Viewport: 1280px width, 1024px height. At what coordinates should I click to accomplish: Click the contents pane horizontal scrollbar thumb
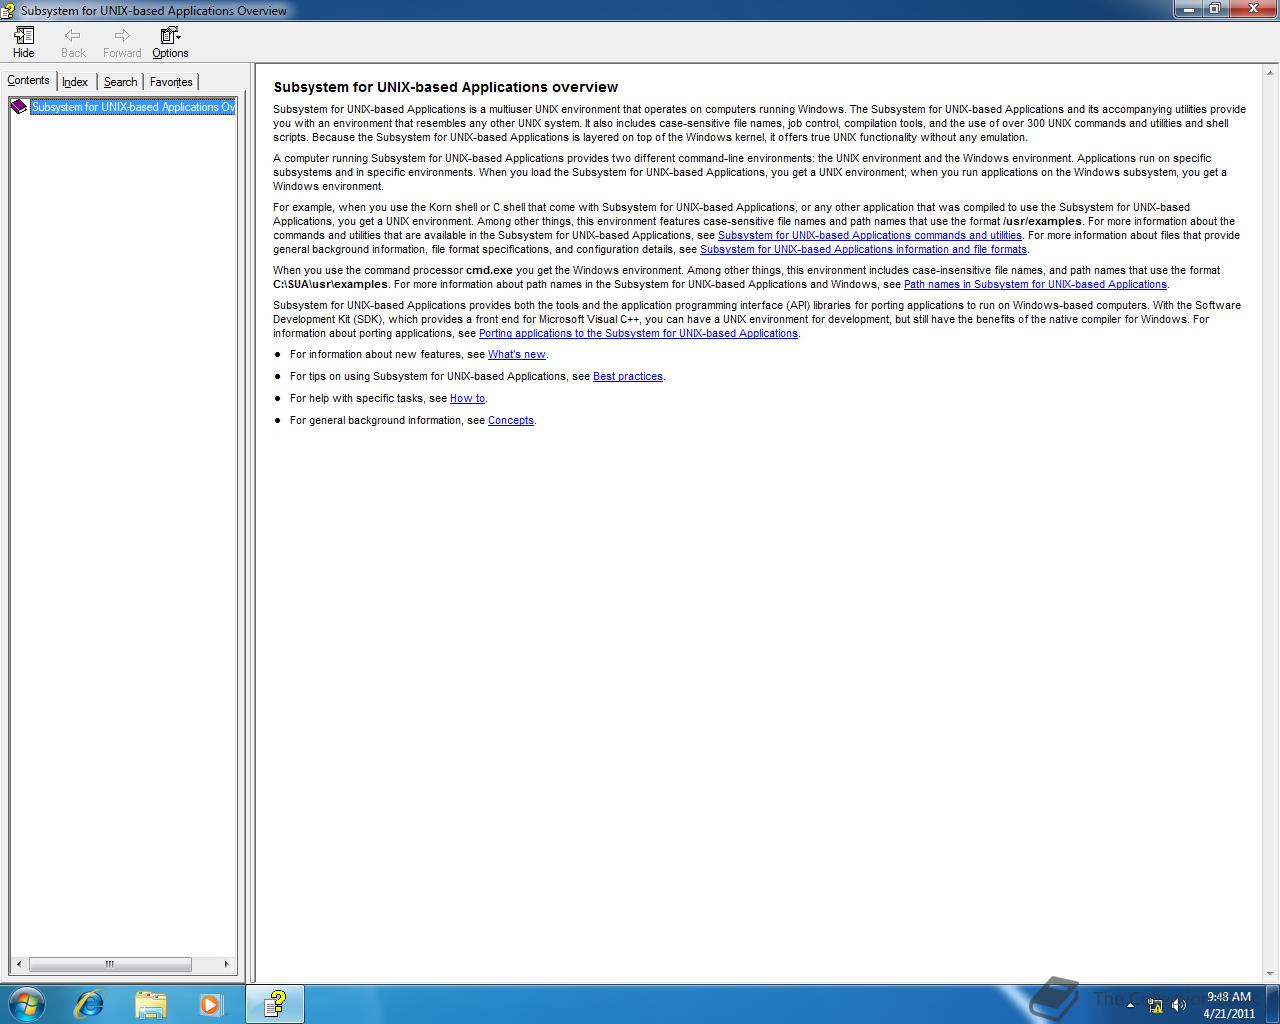(x=110, y=965)
